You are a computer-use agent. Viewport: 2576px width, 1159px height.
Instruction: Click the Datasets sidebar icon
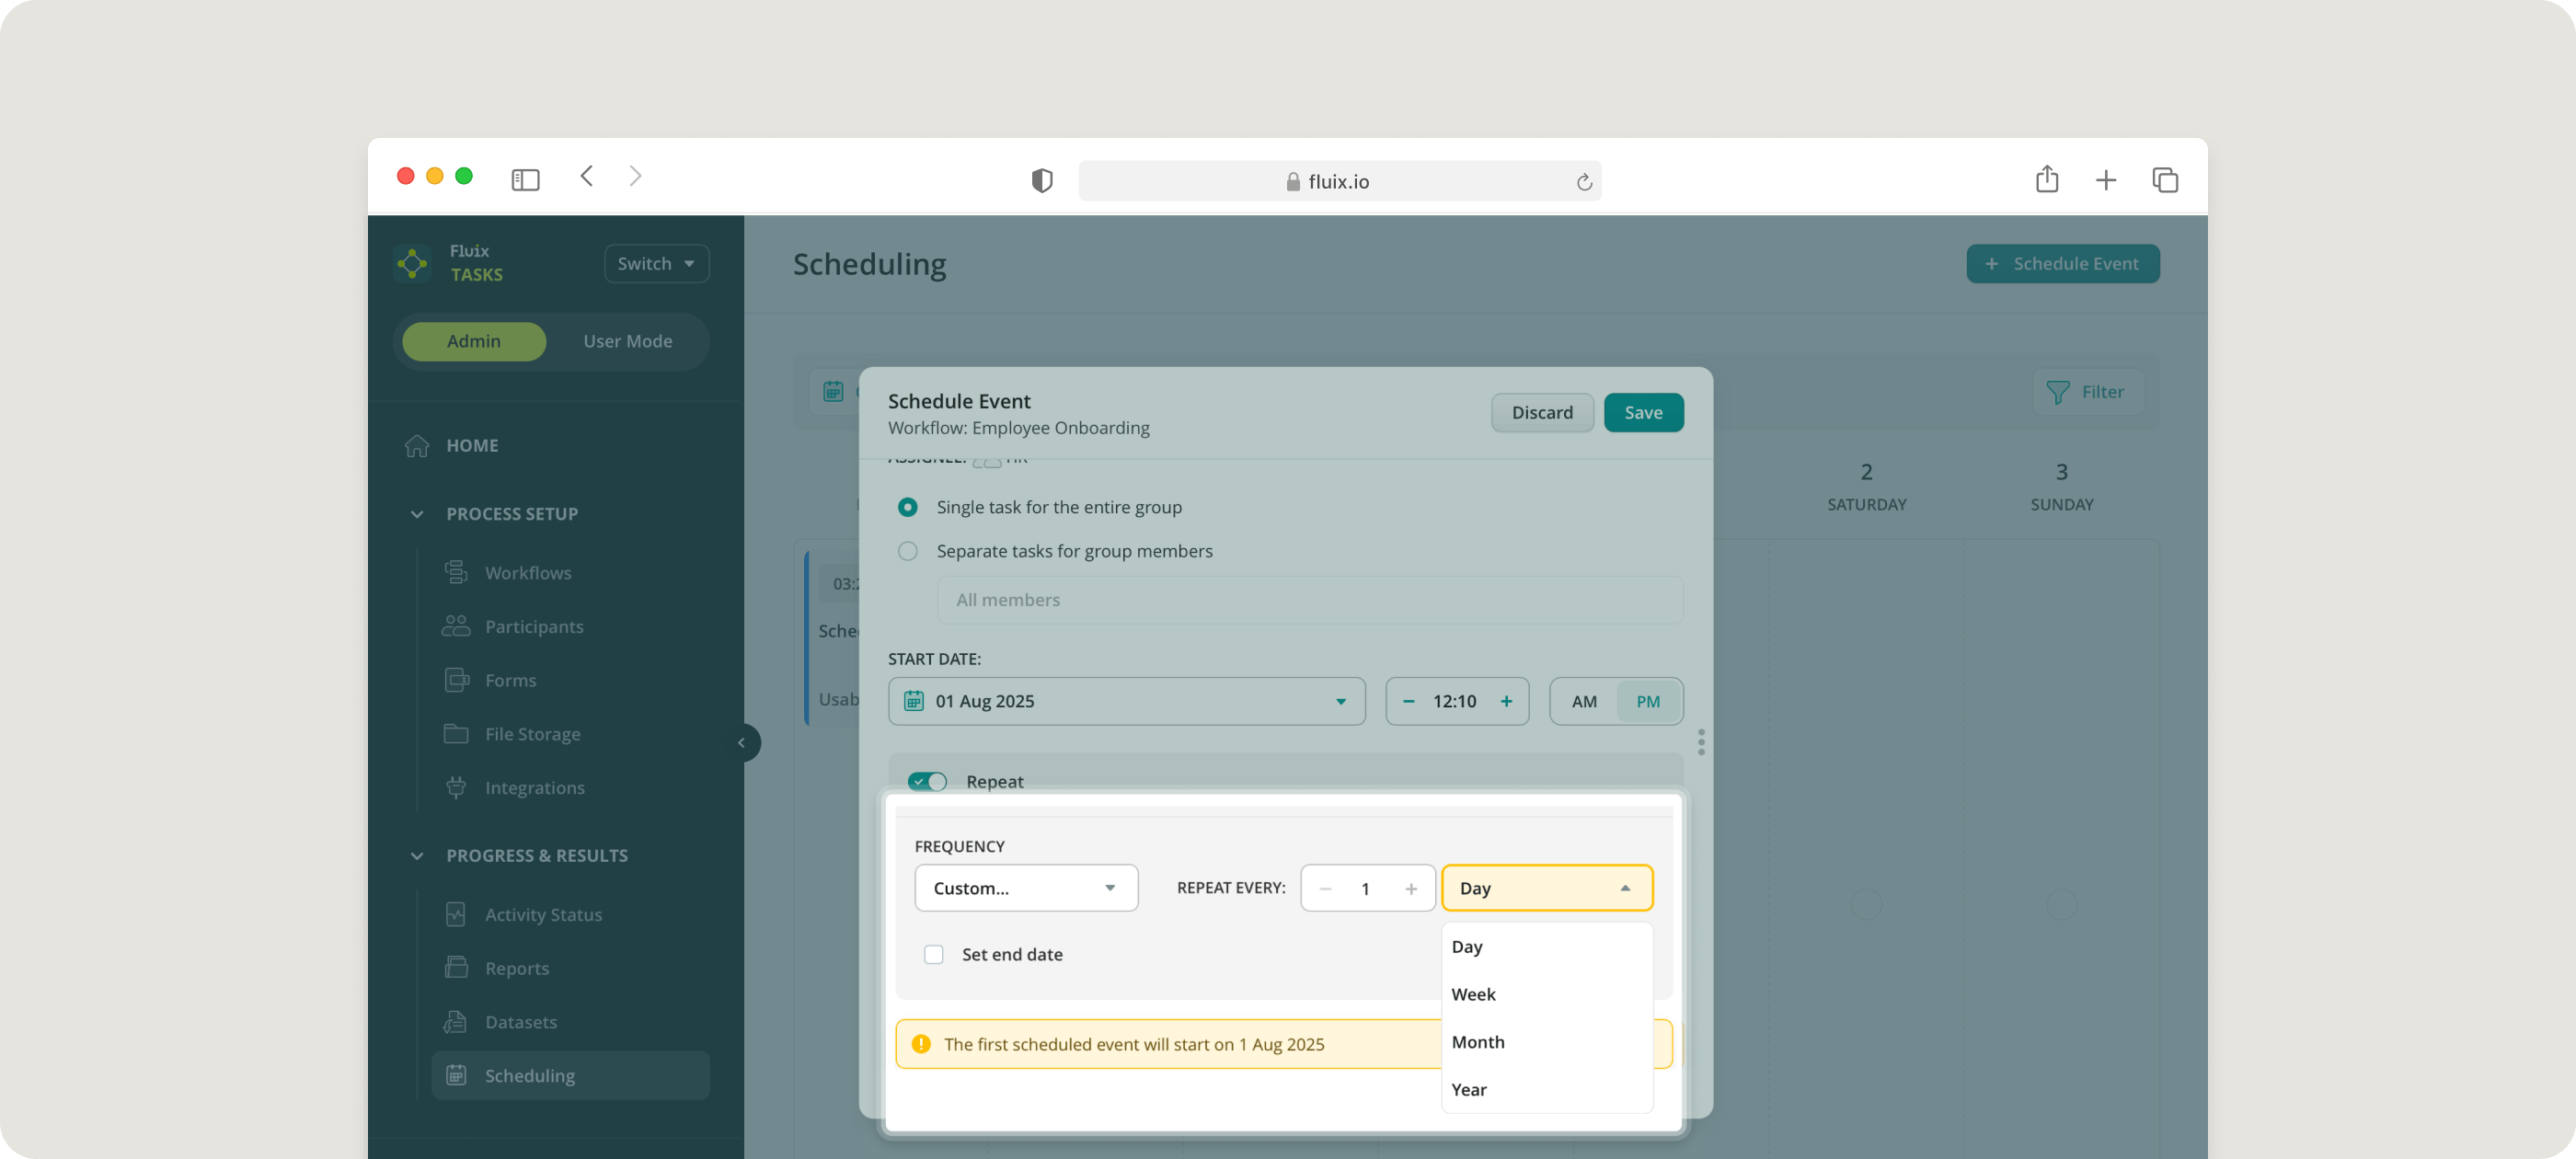[x=456, y=1021]
